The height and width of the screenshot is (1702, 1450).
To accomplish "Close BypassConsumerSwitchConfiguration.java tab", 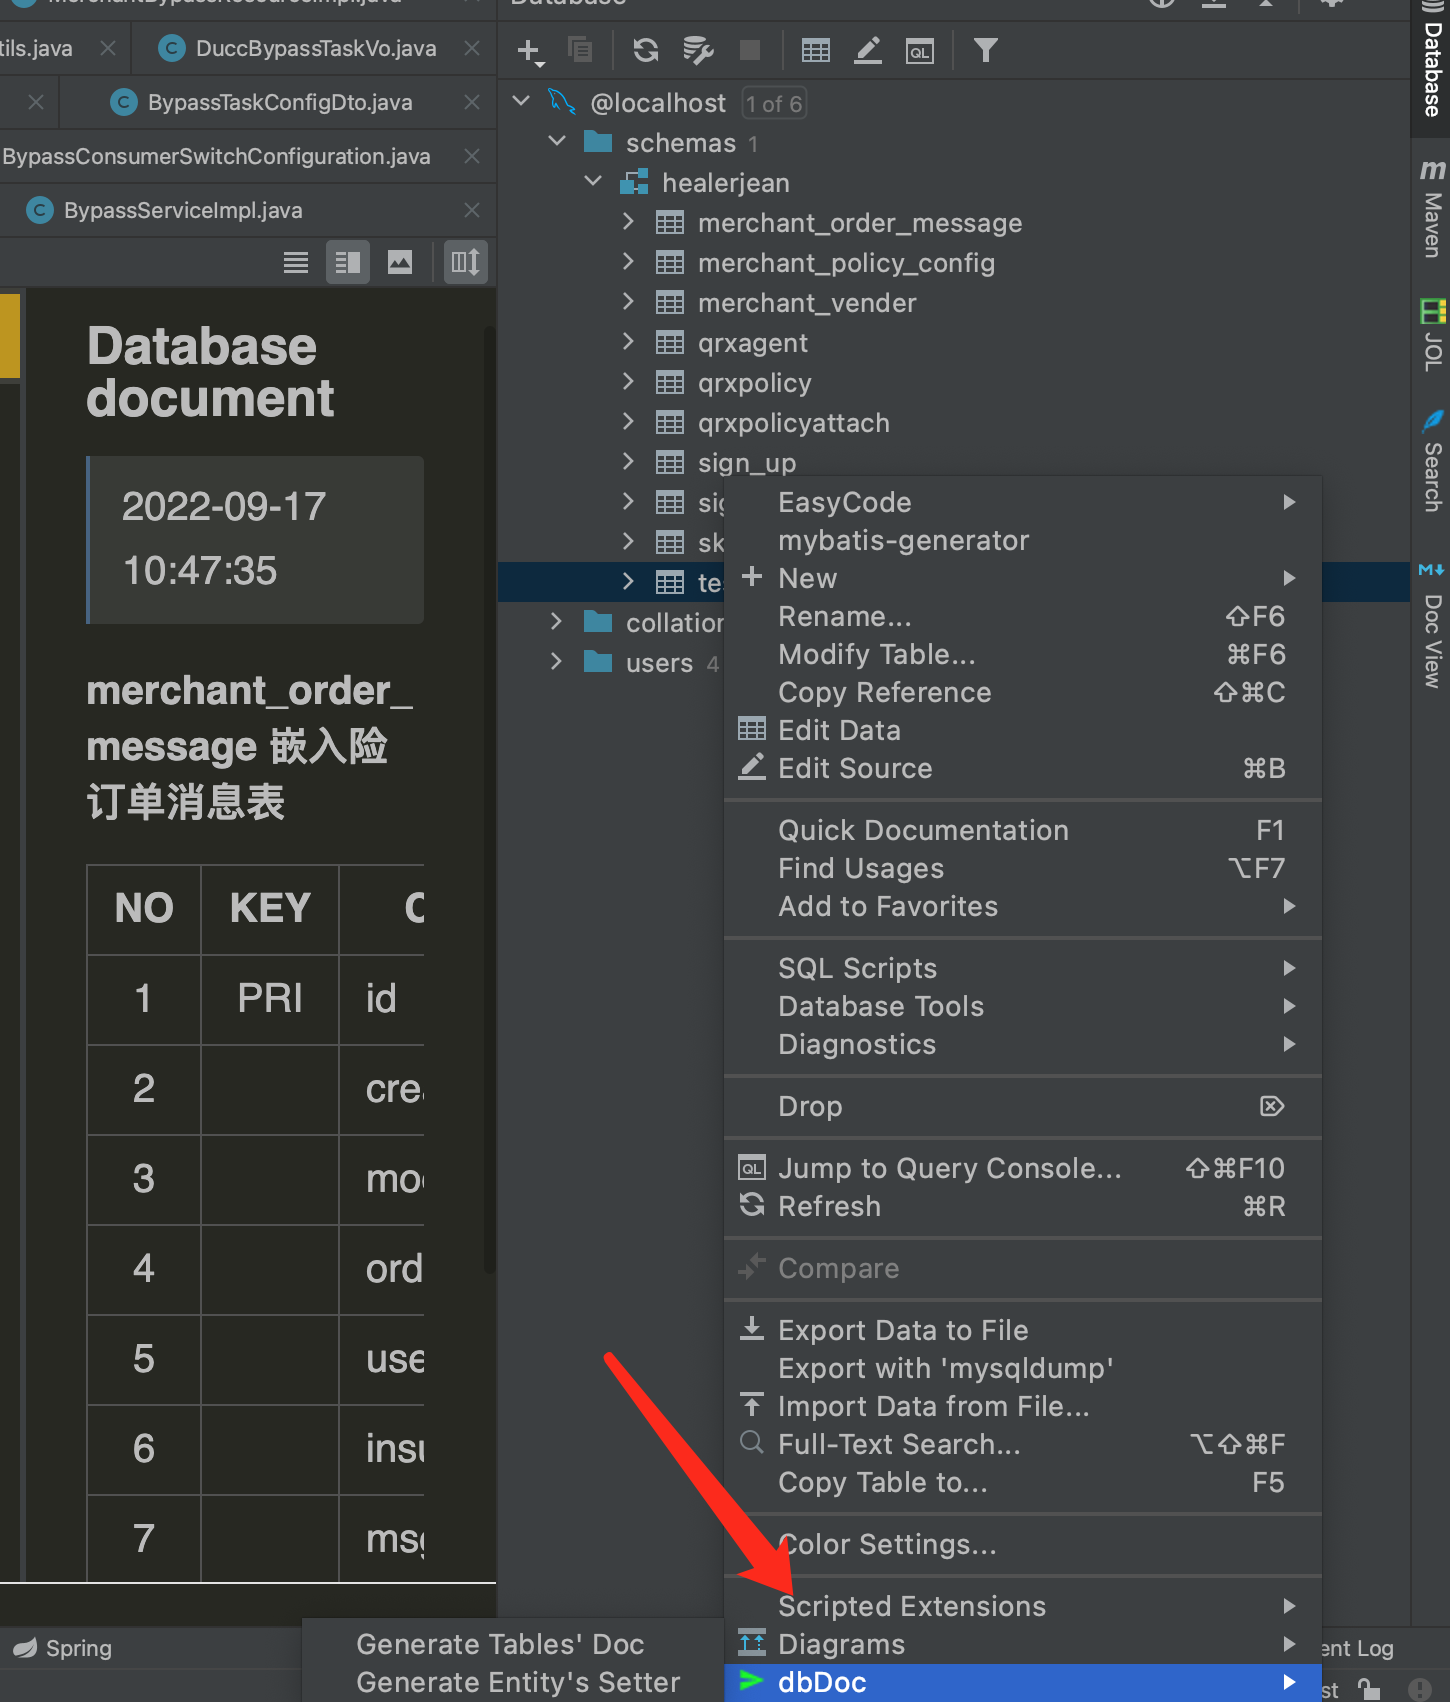I will pyautogui.click(x=472, y=156).
